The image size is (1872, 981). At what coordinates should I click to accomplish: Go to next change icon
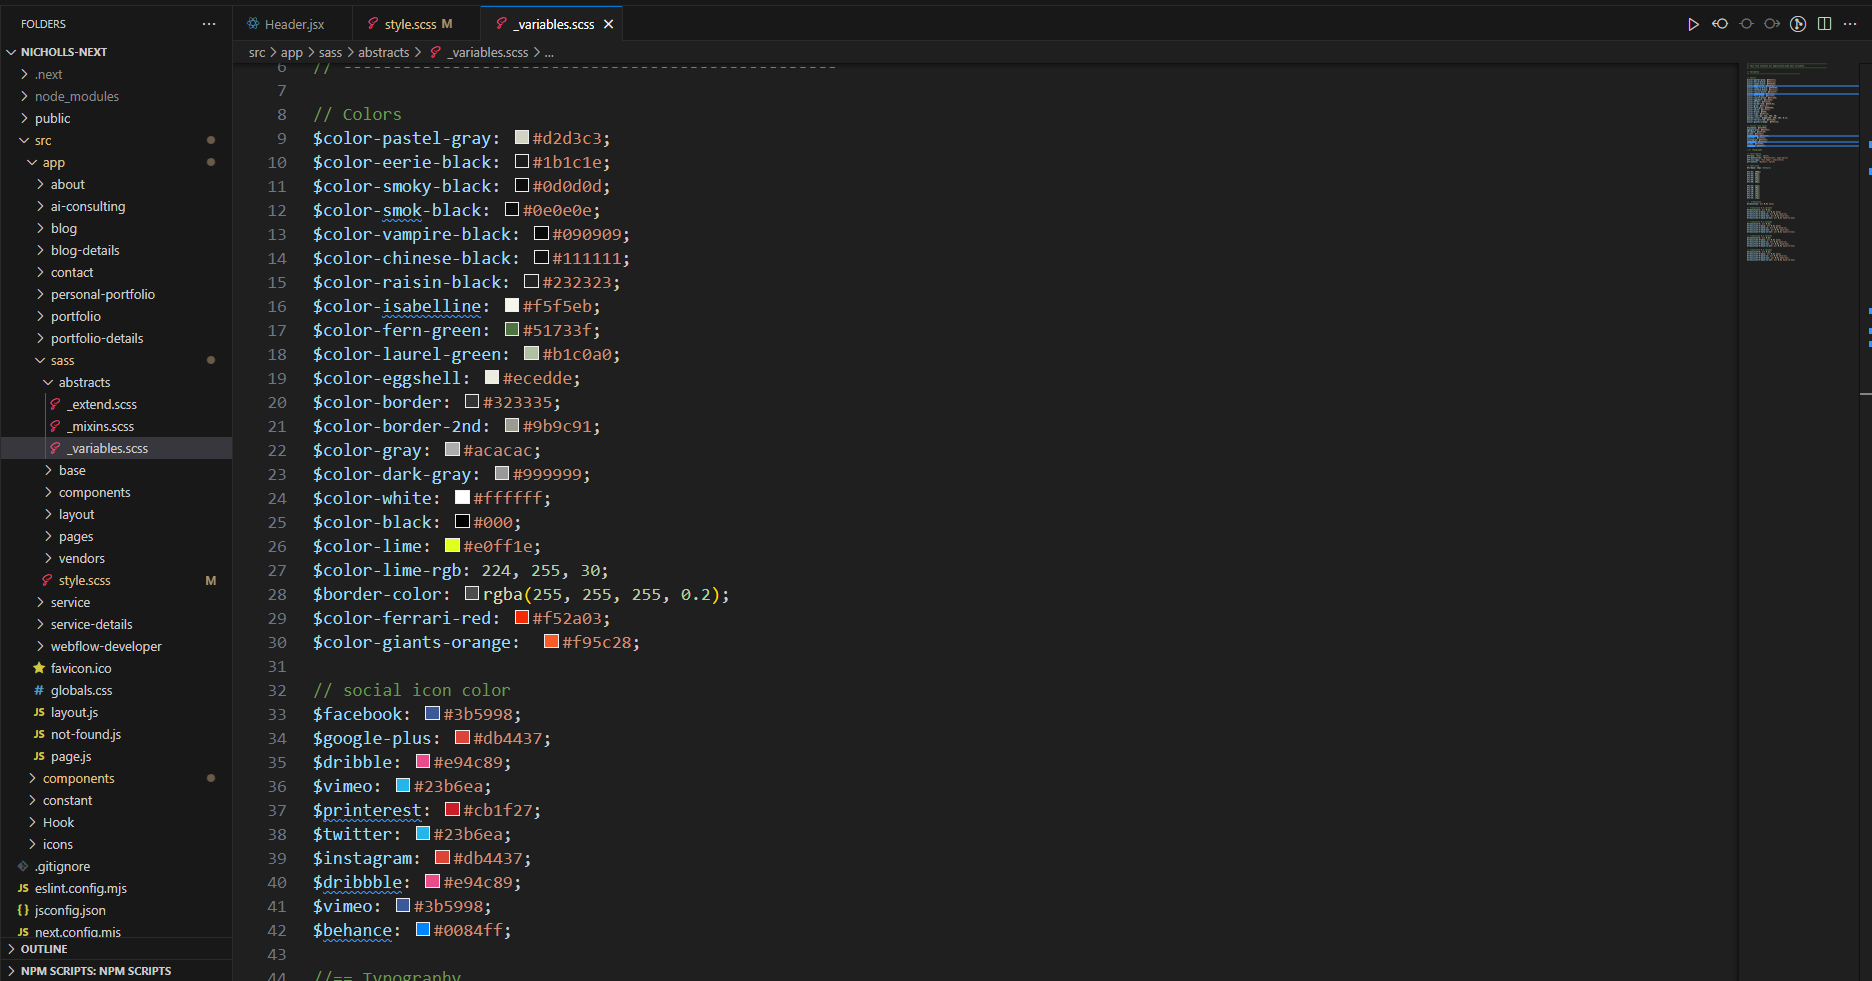pos(1772,24)
